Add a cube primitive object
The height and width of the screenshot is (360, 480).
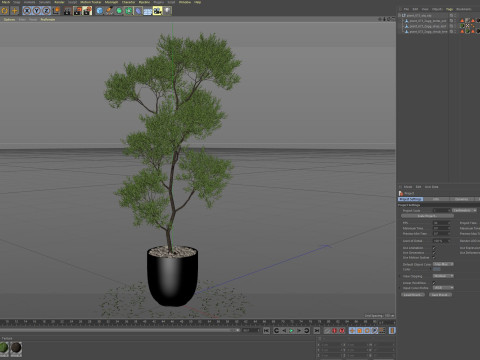pyautogui.click(x=99, y=11)
